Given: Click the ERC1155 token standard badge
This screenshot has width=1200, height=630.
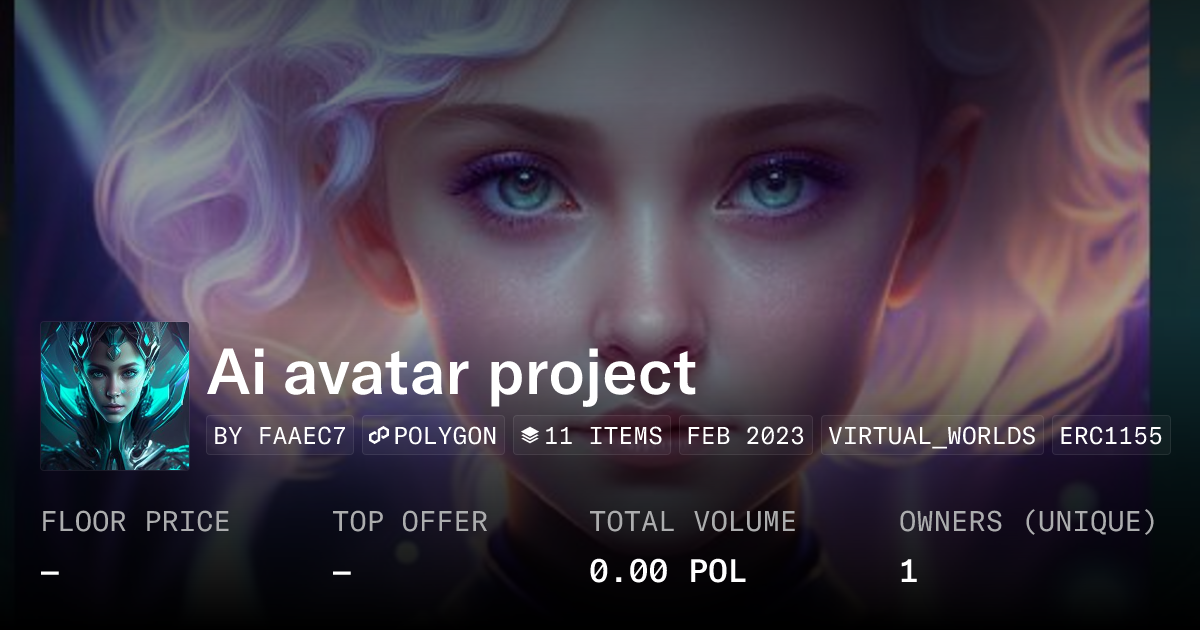Looking at the screenshot, I should 1111,436.
